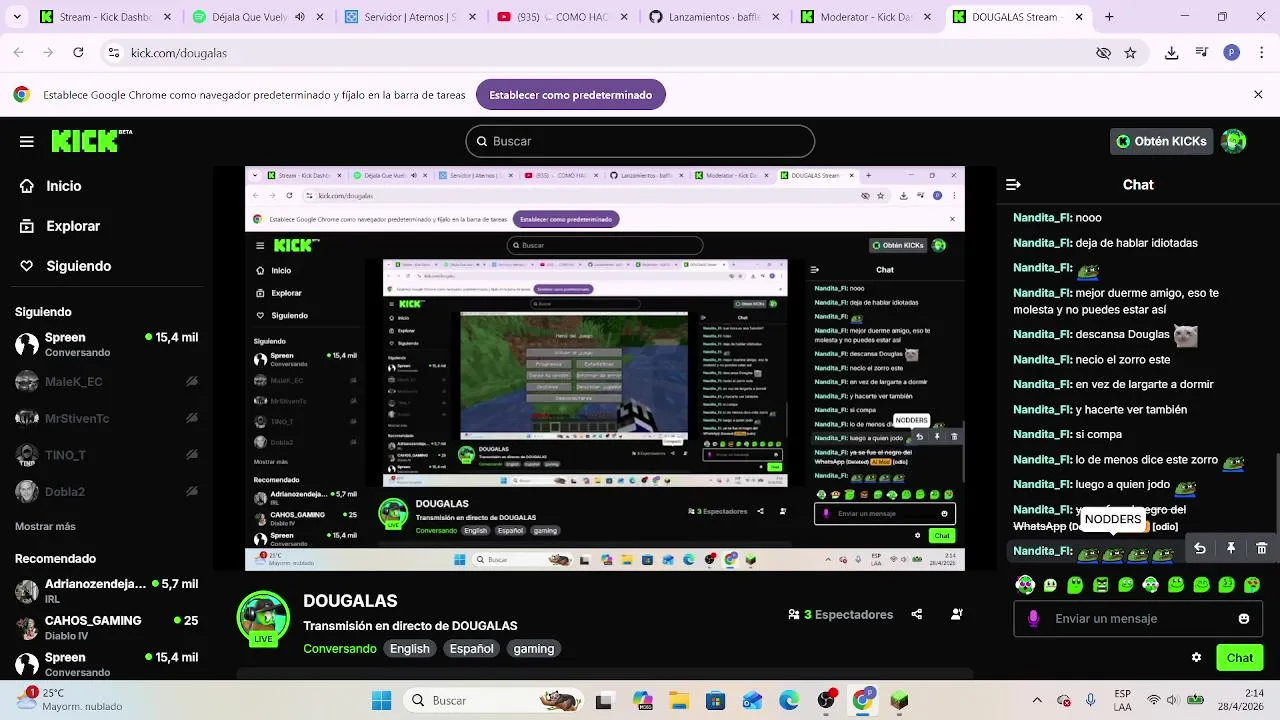This screenshot has height=720, width=1280.
Task: Click the KICK beta logo
Action: (x=92, y=141)
